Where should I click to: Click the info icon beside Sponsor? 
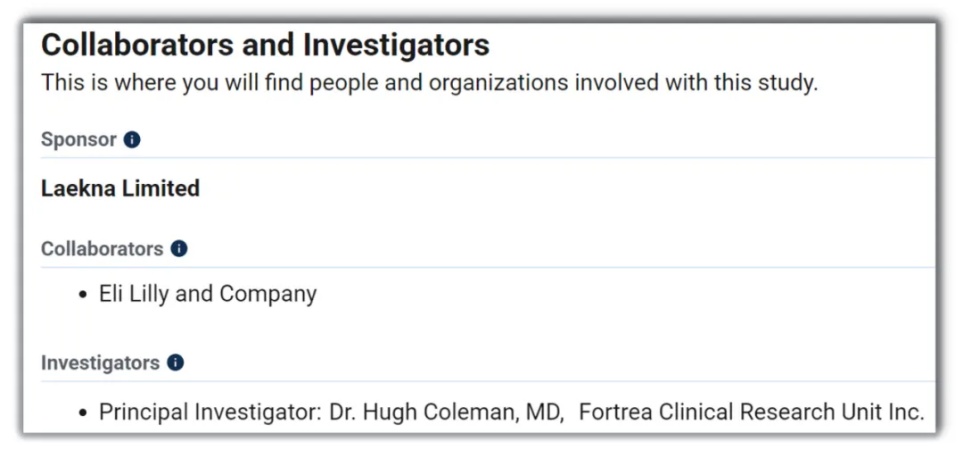[132, 140]
